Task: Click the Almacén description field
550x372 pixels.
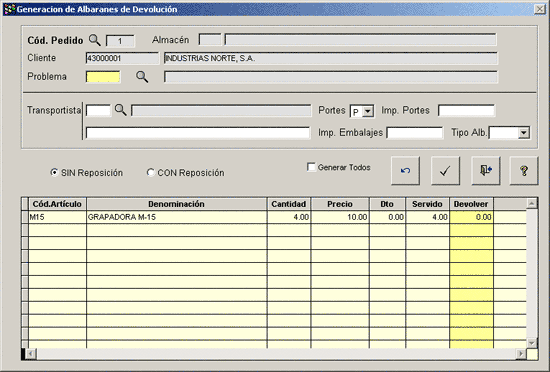Action: [361, 40]
